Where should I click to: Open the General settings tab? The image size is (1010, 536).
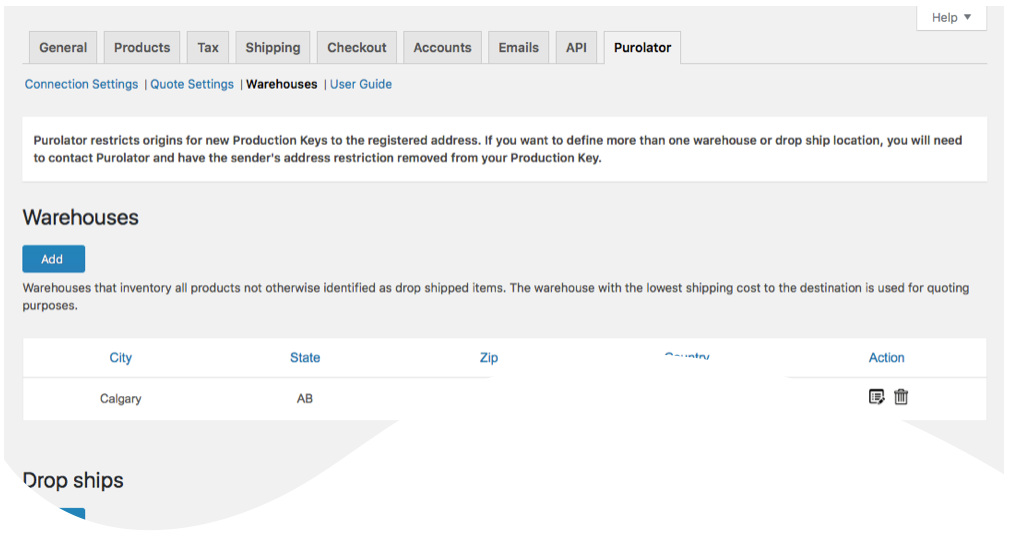[x=63, y=47]
